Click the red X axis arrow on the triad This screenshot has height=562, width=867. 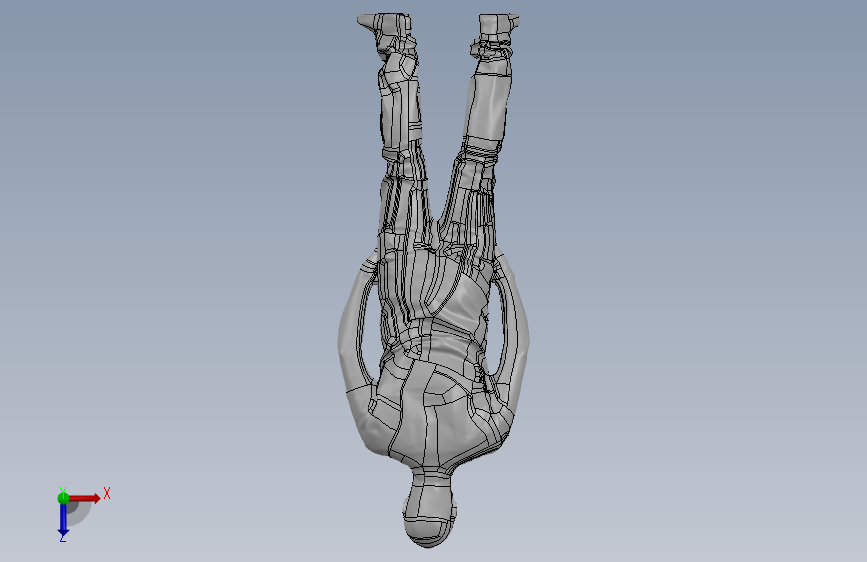coord(84,498)
